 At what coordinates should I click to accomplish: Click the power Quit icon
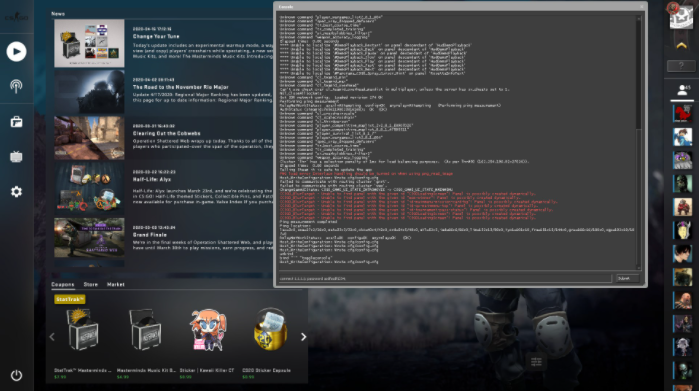[16, 375]
